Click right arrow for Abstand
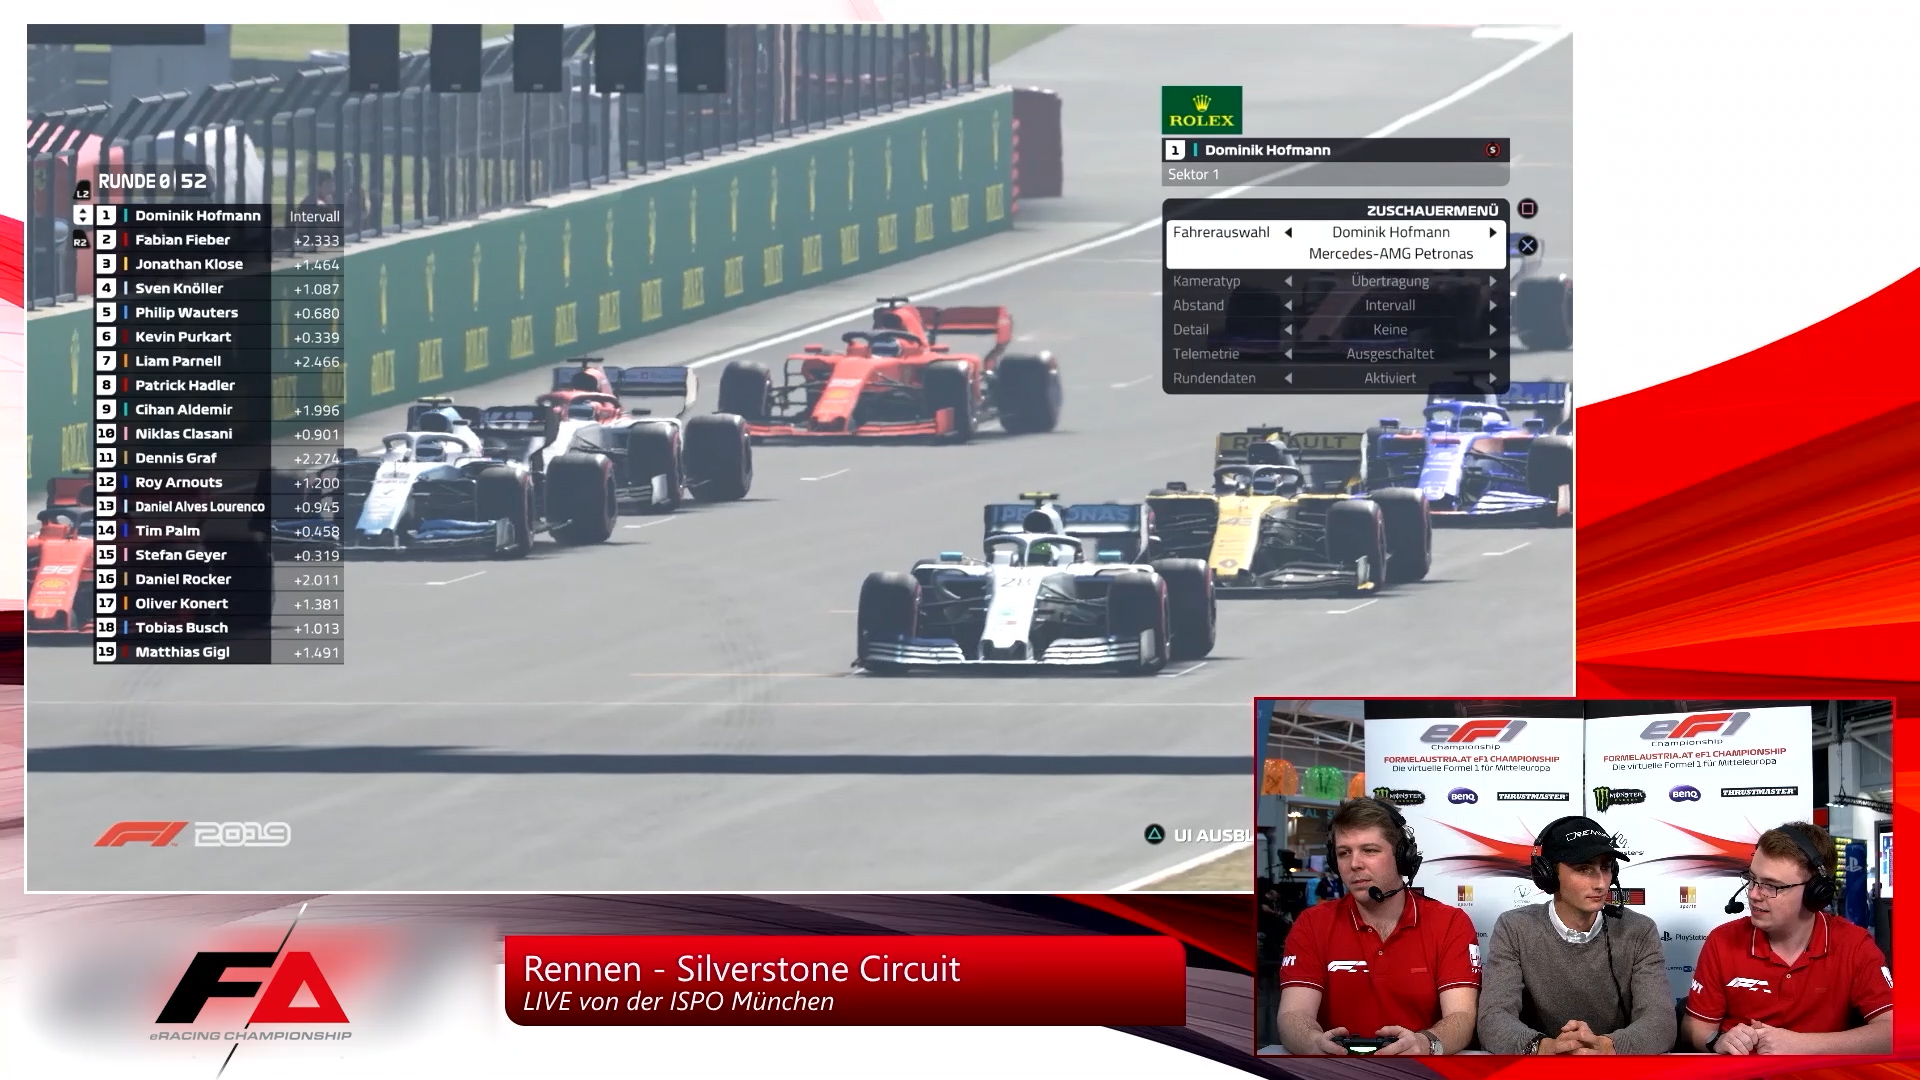Screen dimensions: 1920x1080 coord(1493,305)
